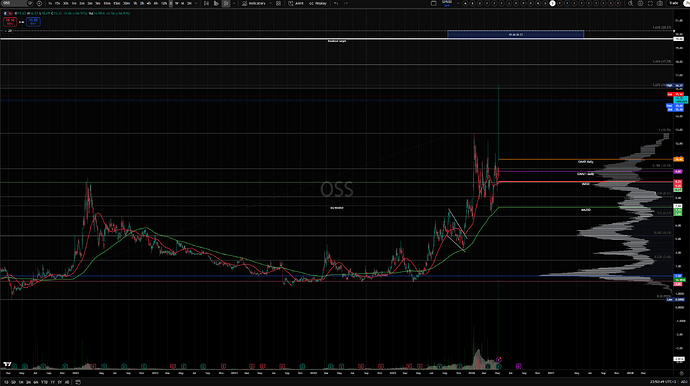Choose the bars chart style icon

206,3
